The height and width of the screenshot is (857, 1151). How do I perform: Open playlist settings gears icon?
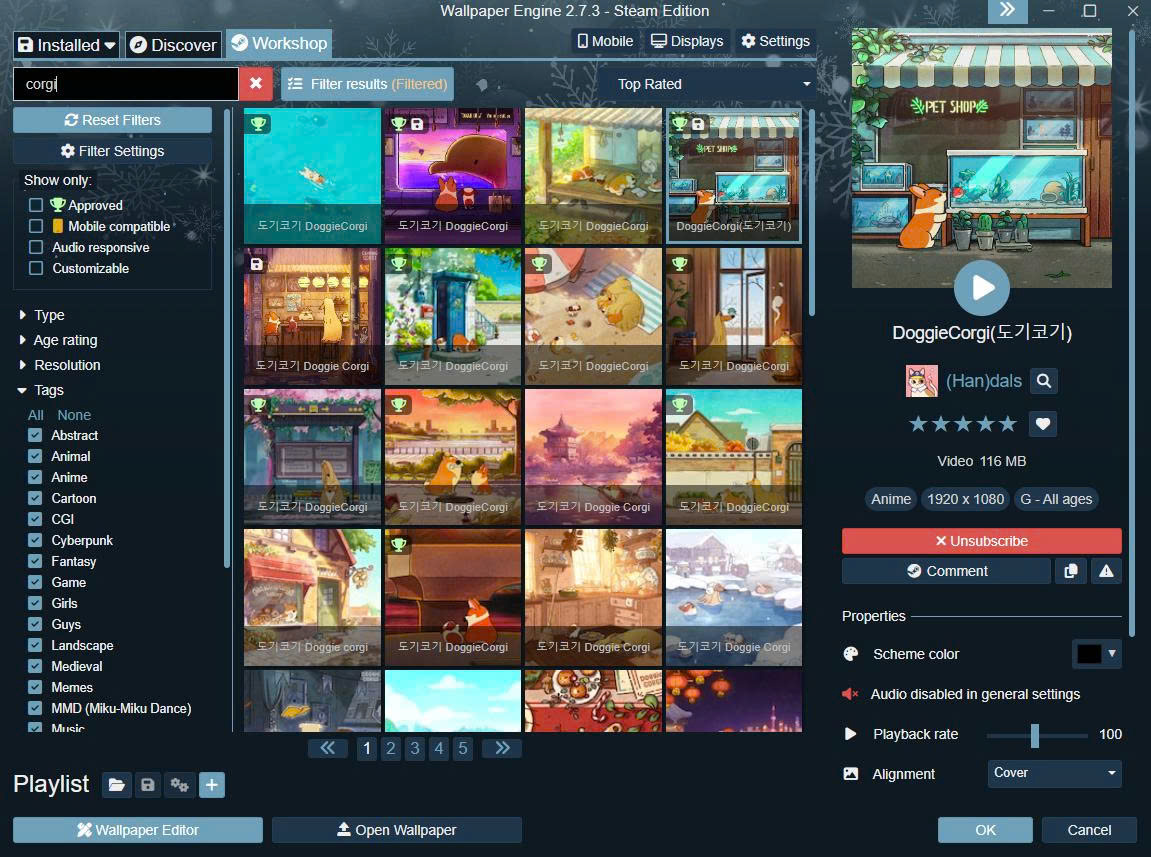pos(180,785)
